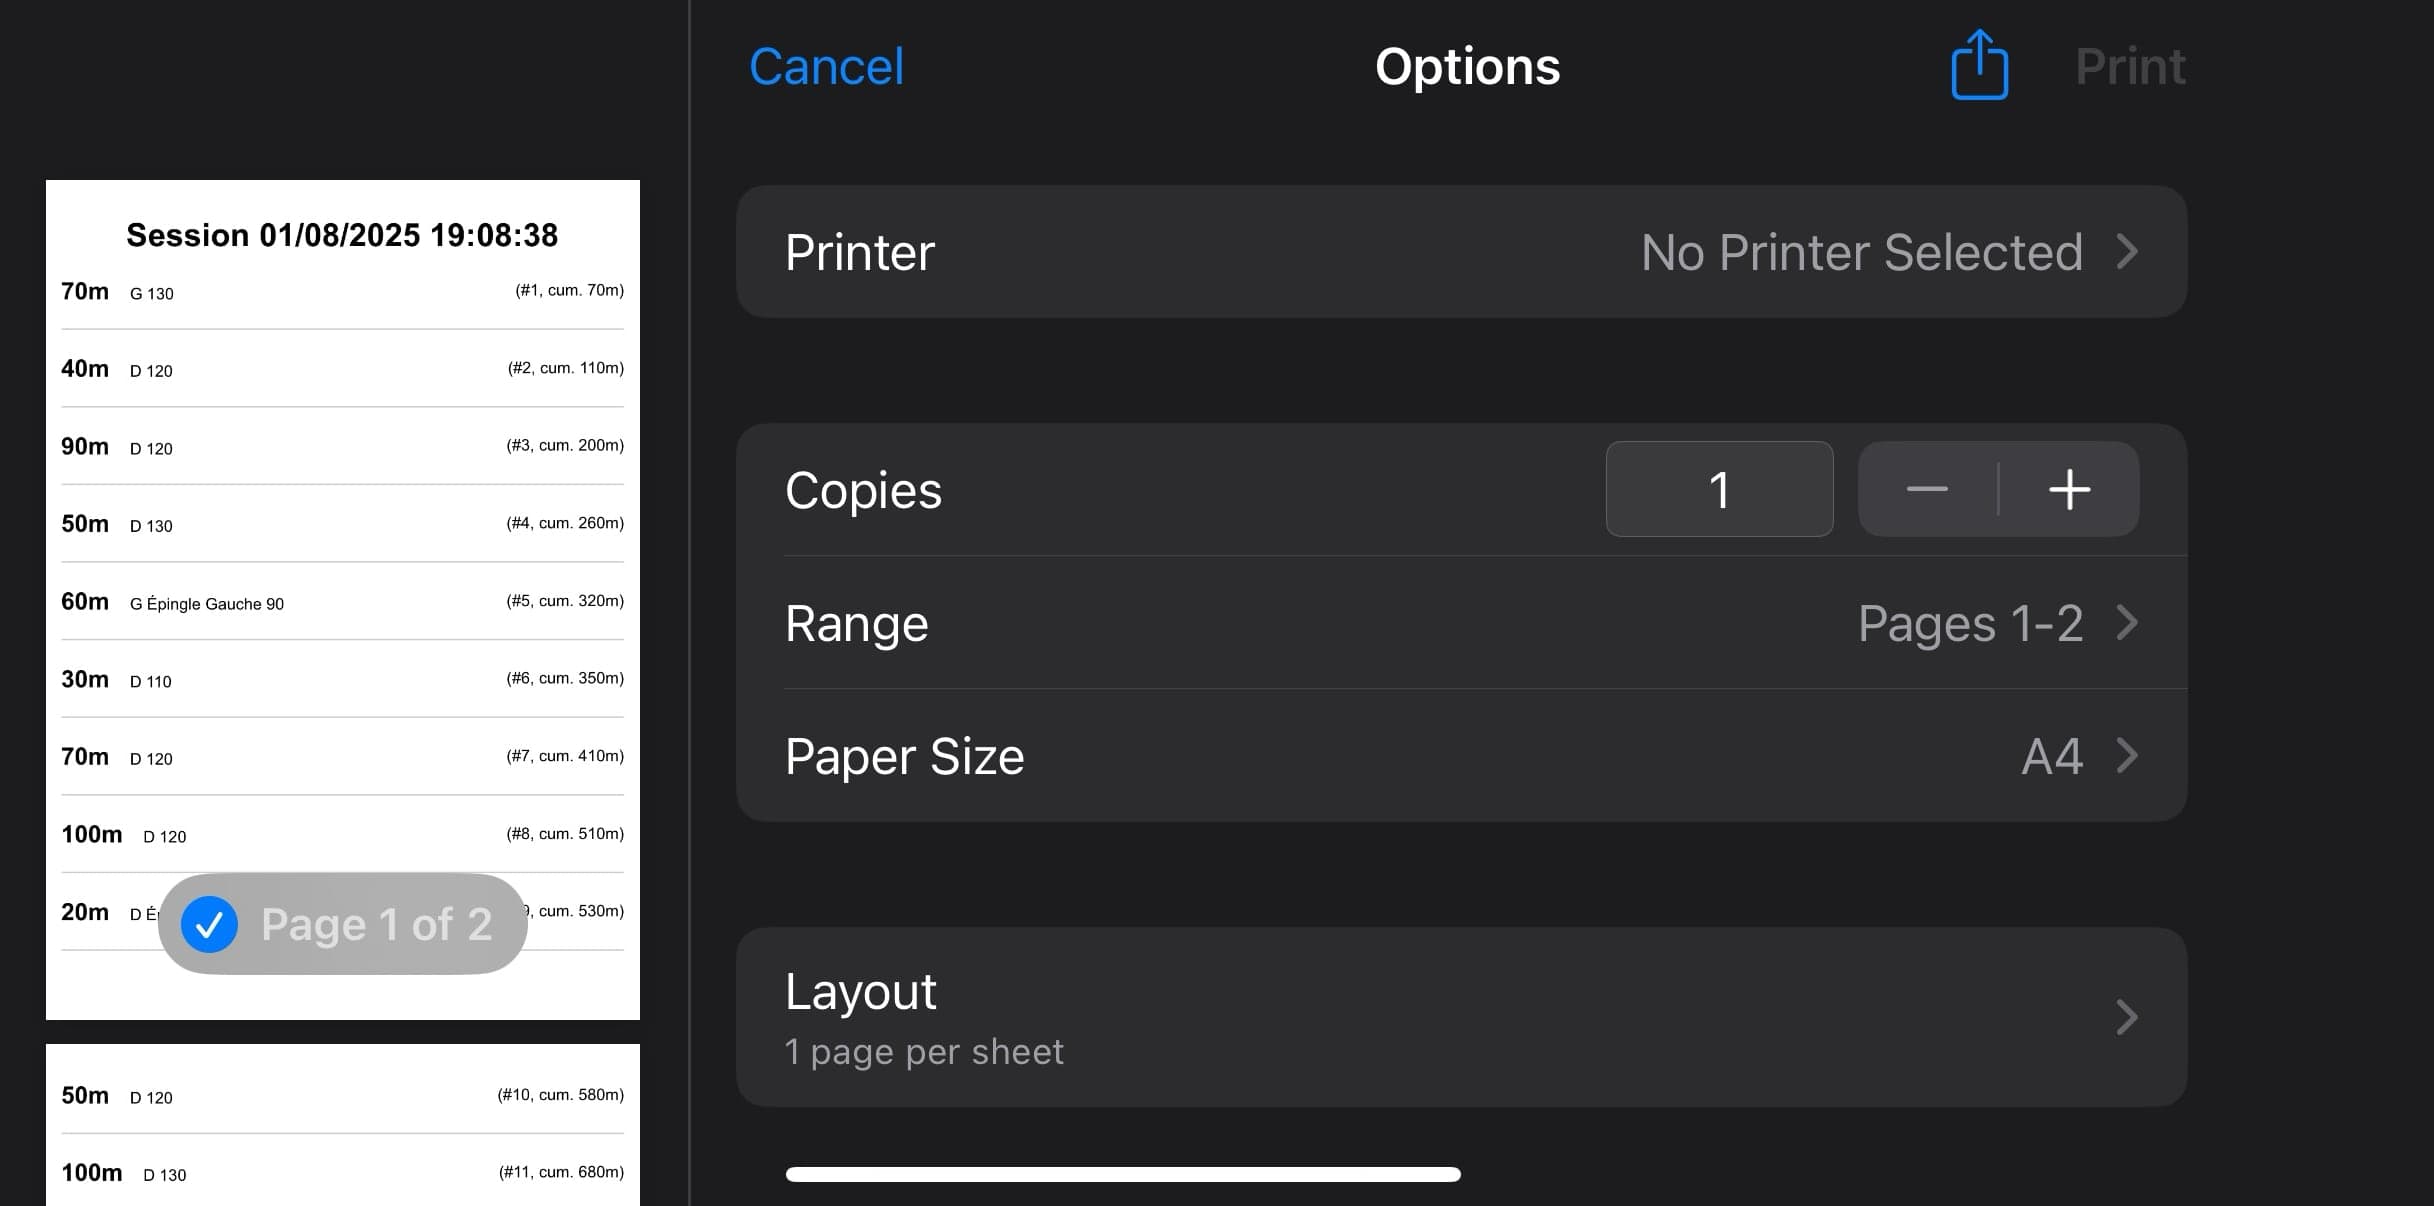Viewport: 2434px width, 1206px height.
Task: Open Layout 1 page per sheet
Action: point(1460,1017)
